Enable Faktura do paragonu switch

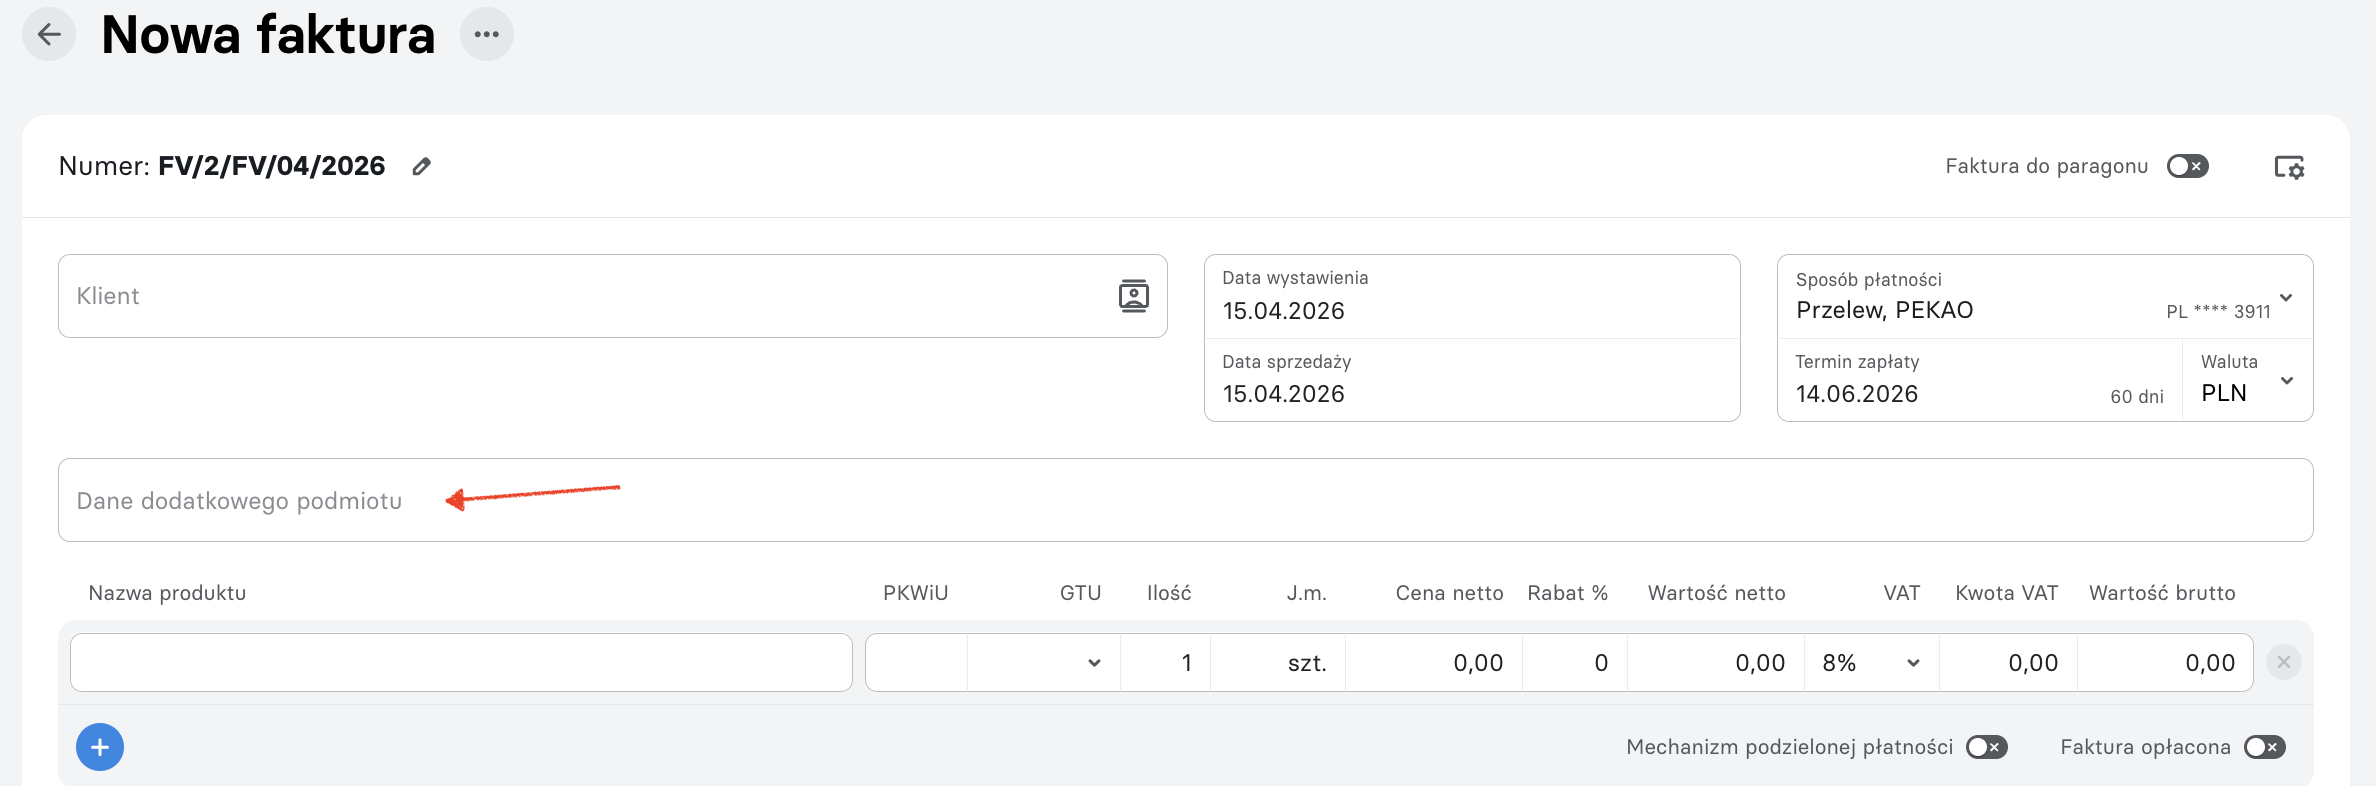click(2188, 166)
